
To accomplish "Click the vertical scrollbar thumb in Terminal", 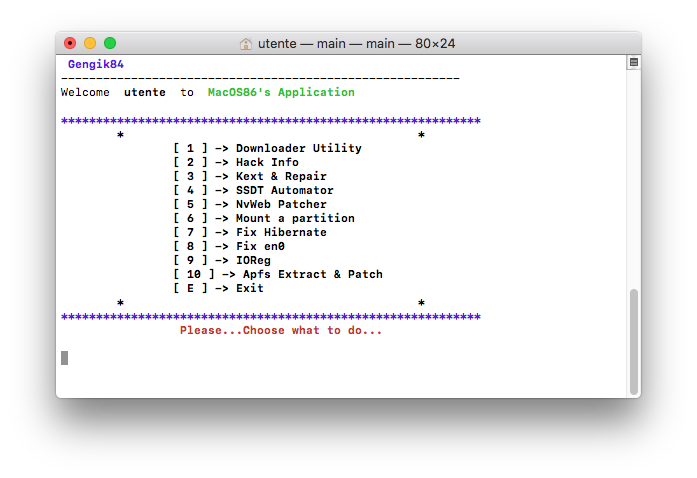I will [634, 341].
